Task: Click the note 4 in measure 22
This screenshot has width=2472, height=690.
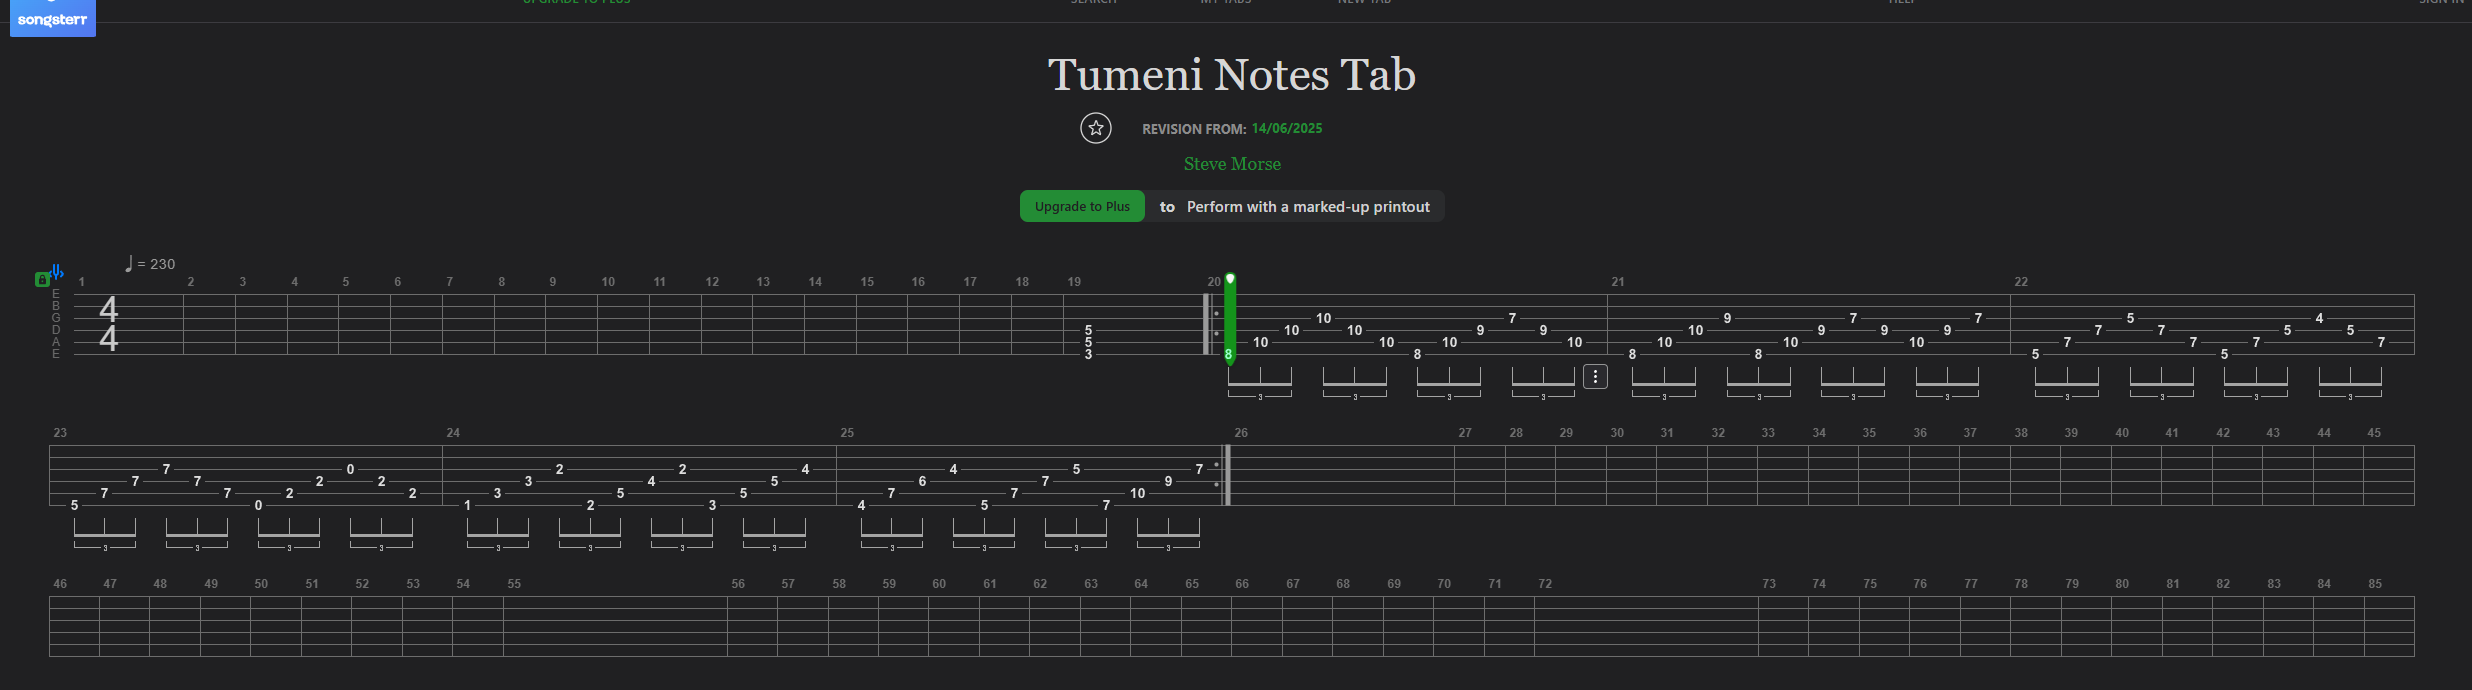Action: (2319, 318)
